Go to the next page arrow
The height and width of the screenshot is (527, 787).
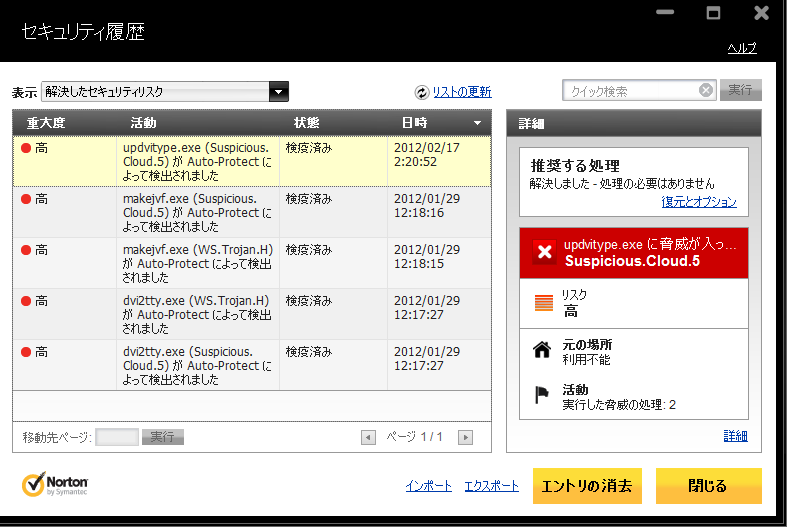[x=465, y=438]
